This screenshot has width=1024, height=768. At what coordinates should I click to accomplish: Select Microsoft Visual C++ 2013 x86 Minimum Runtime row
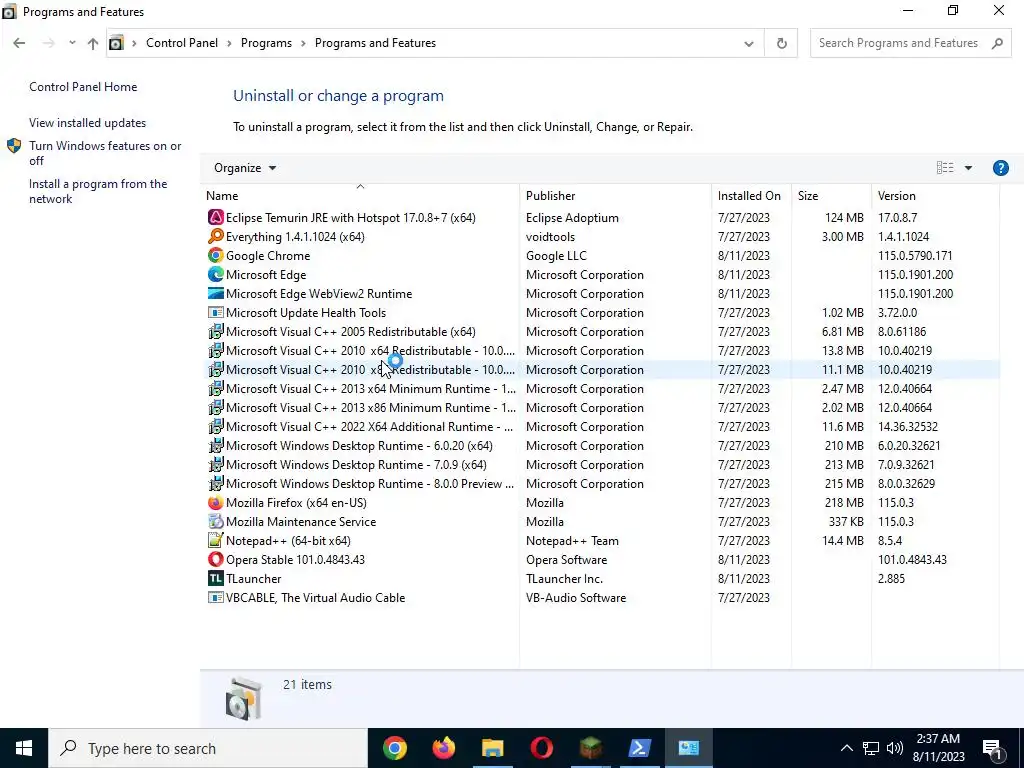[x=601, y=408]
